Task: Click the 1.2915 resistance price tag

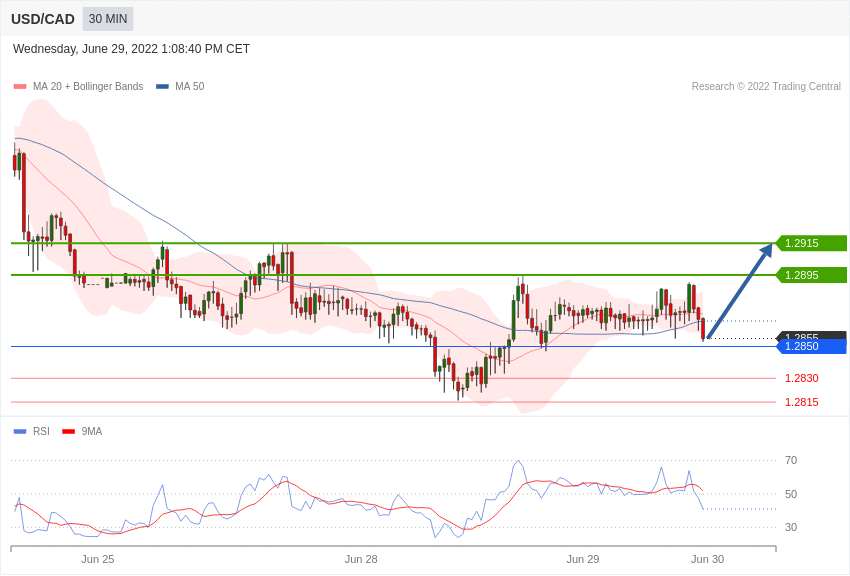Action: 812,243
